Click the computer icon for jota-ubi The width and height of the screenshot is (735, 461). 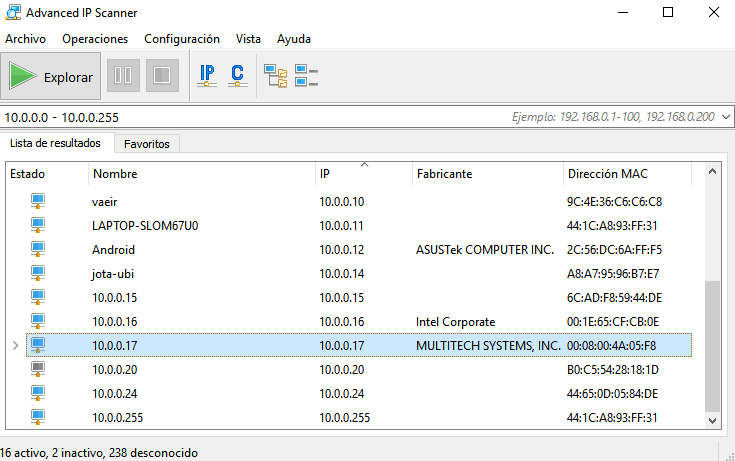pyautogui.click(x=38, y=273)
